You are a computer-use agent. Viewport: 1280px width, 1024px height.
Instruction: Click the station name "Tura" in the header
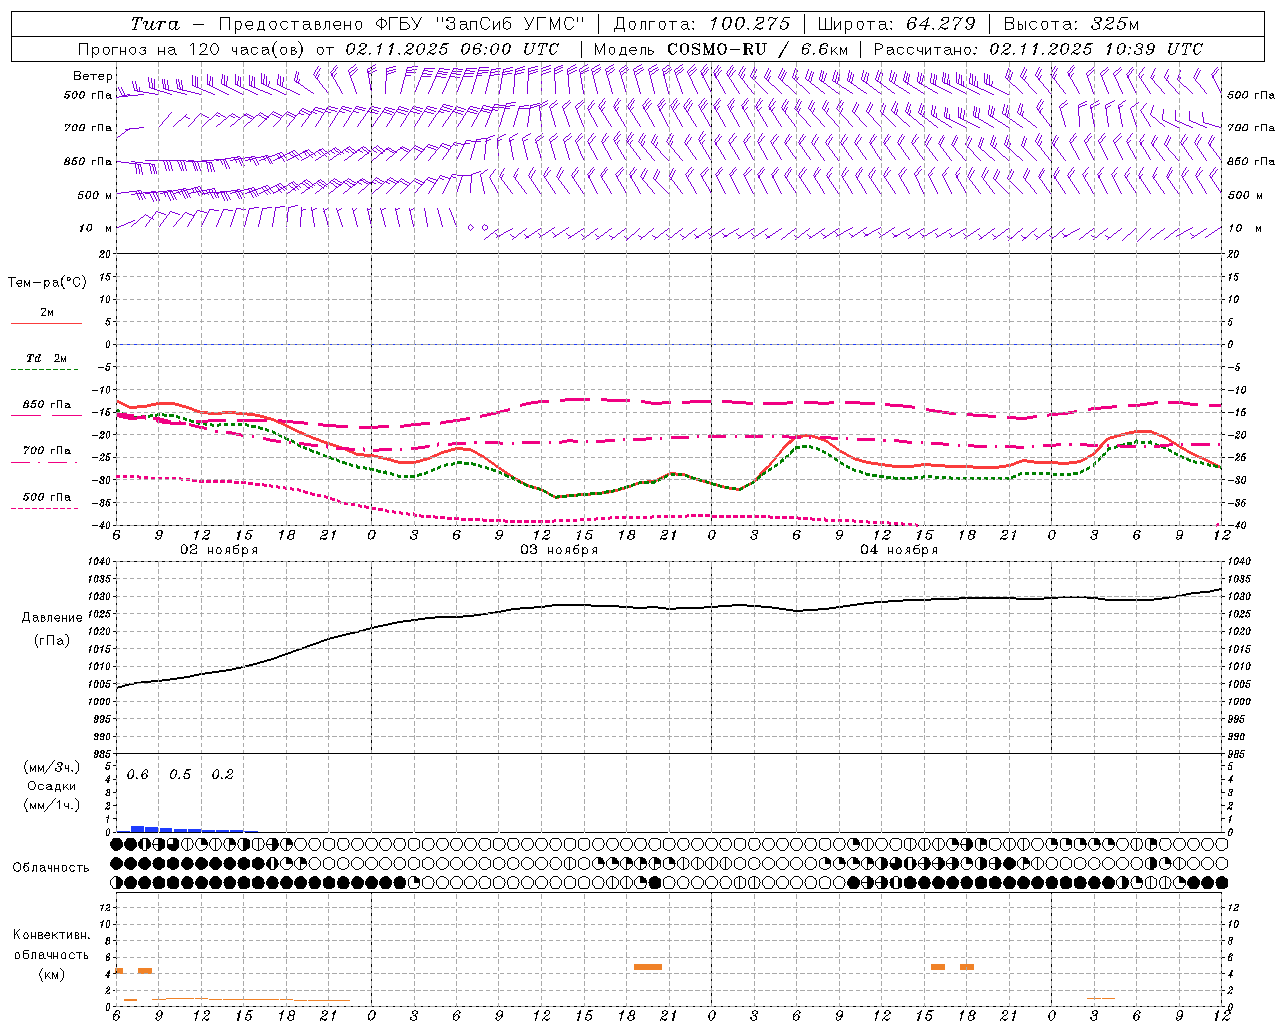pyautogui.click(x=155, y=24)
